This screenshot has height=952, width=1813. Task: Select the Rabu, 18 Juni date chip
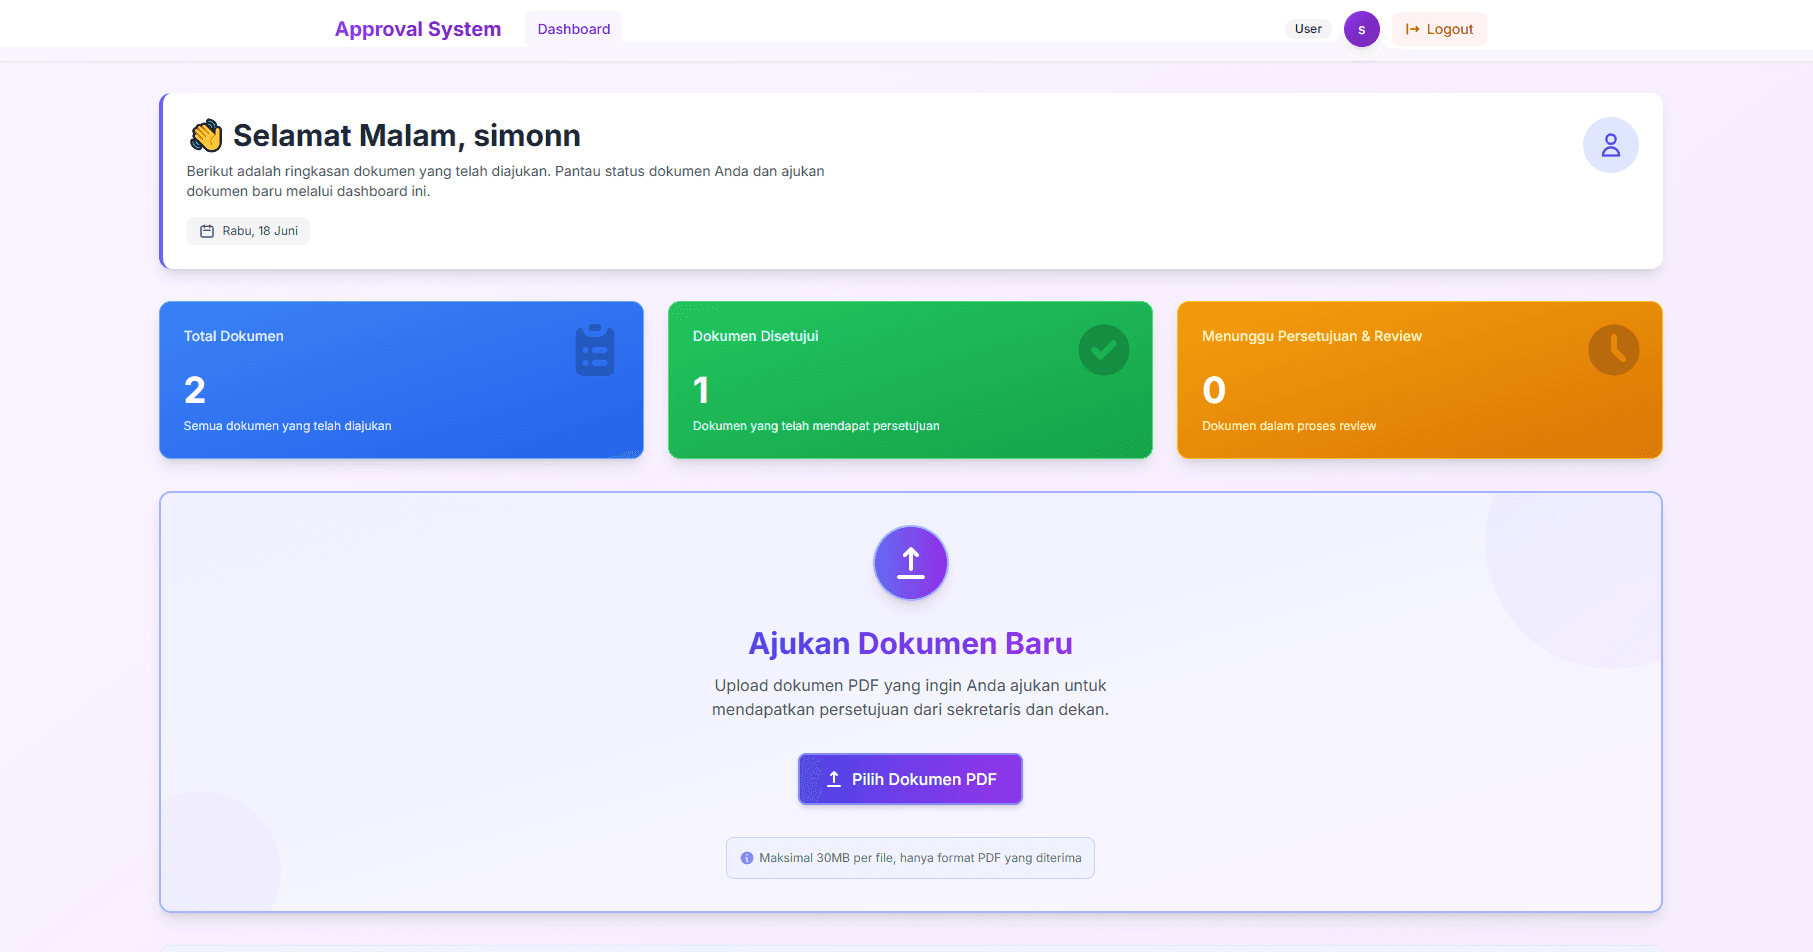tap(248, 230)
